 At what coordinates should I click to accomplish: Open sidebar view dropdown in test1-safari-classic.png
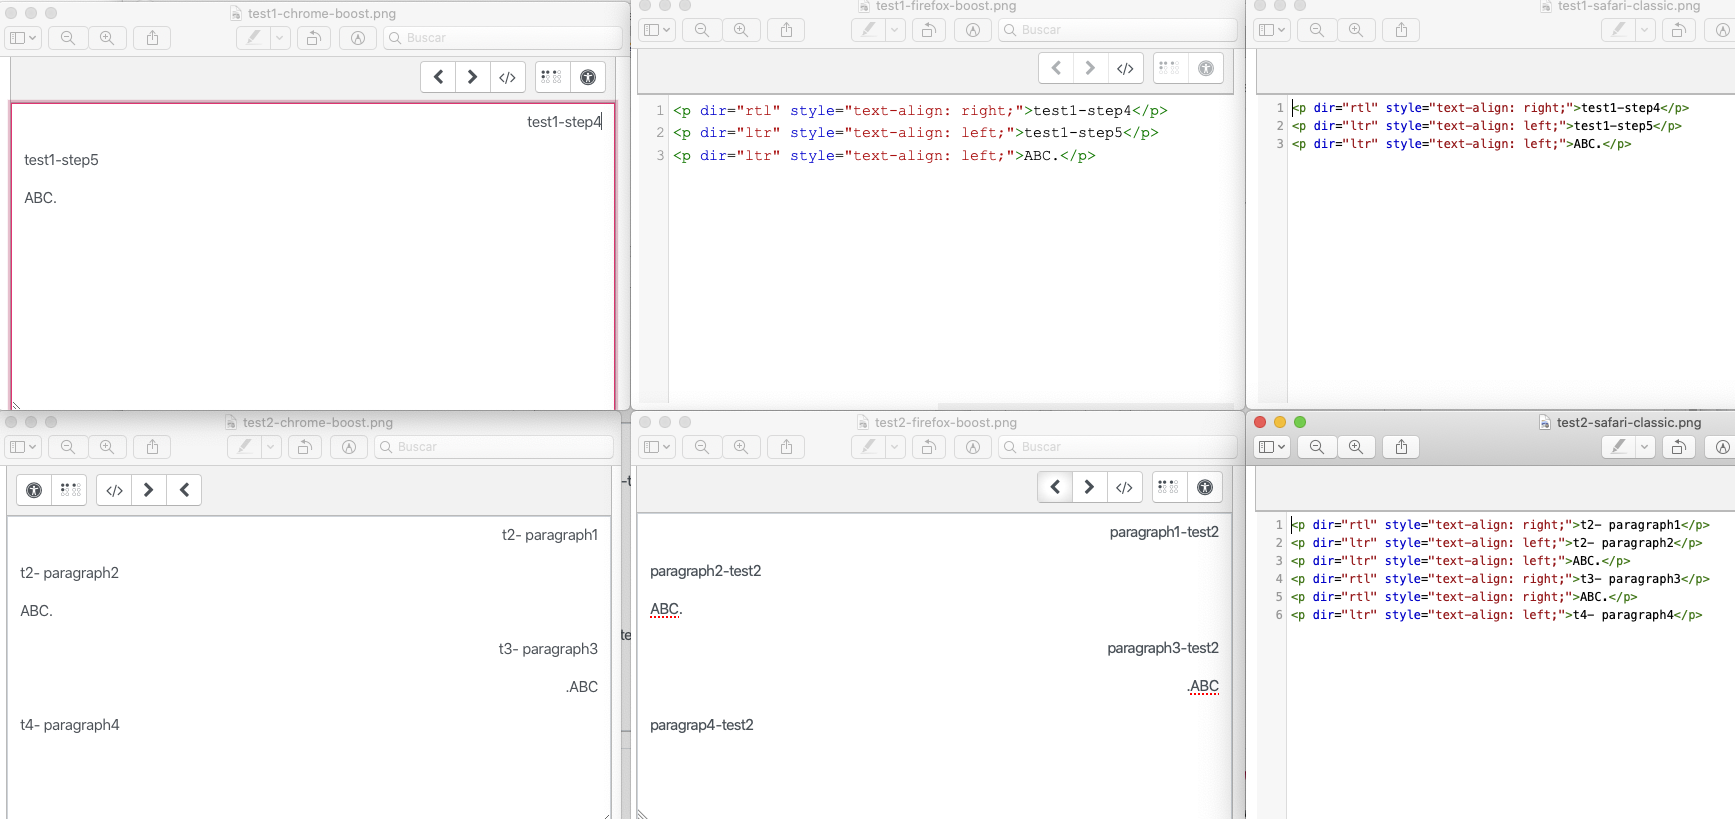click(x=1272, y=30)
